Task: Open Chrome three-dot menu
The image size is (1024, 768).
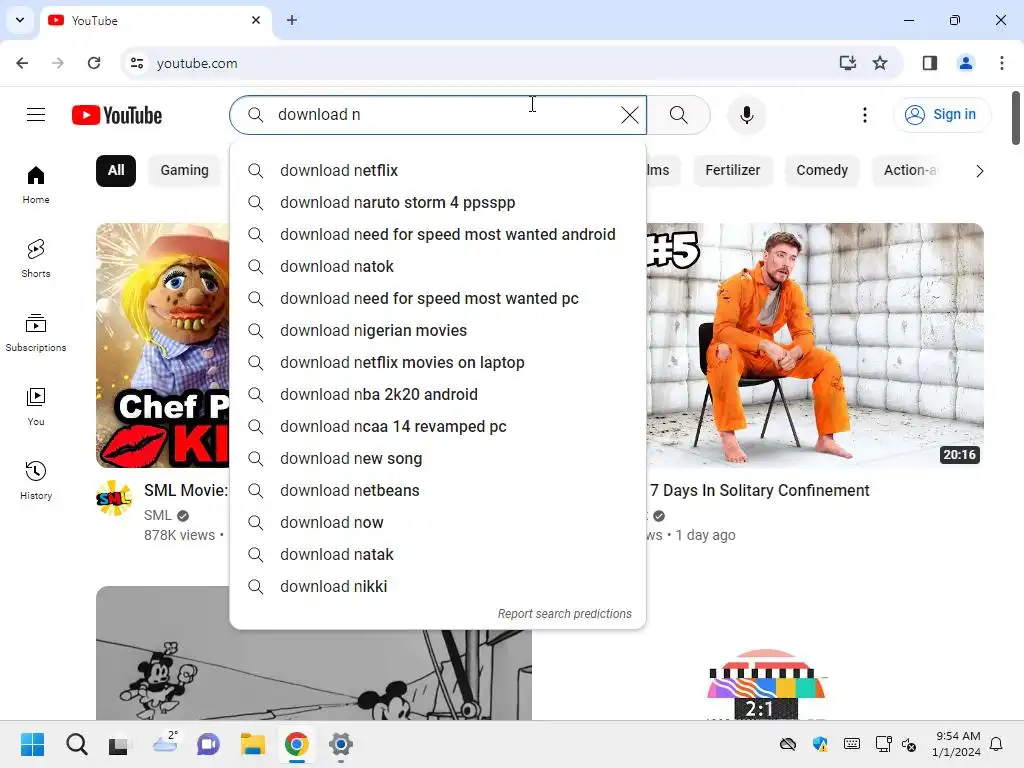Action: 1002,63
